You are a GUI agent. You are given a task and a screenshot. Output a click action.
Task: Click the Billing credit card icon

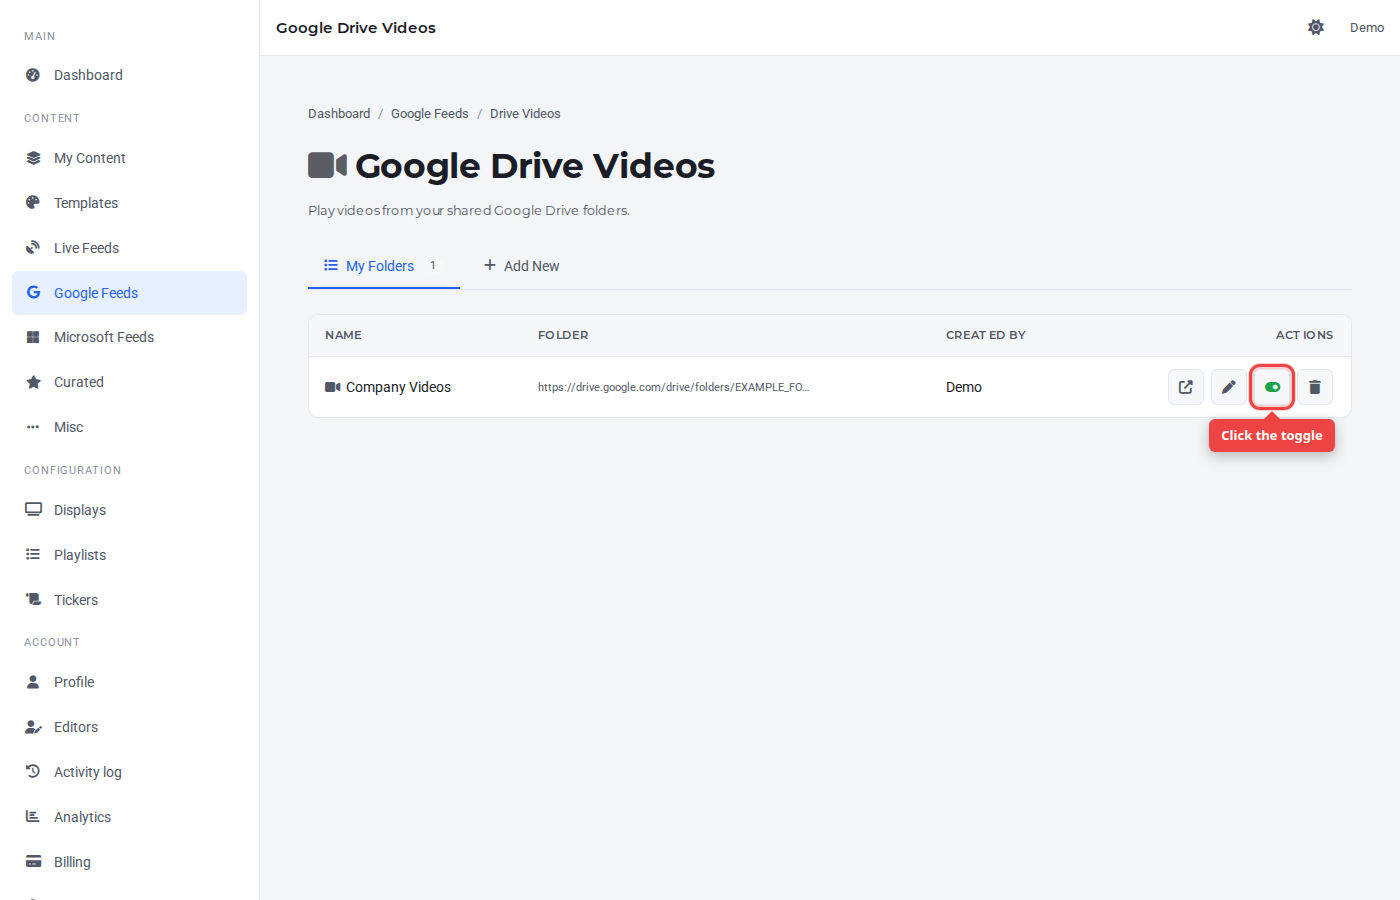coord(33,861)
